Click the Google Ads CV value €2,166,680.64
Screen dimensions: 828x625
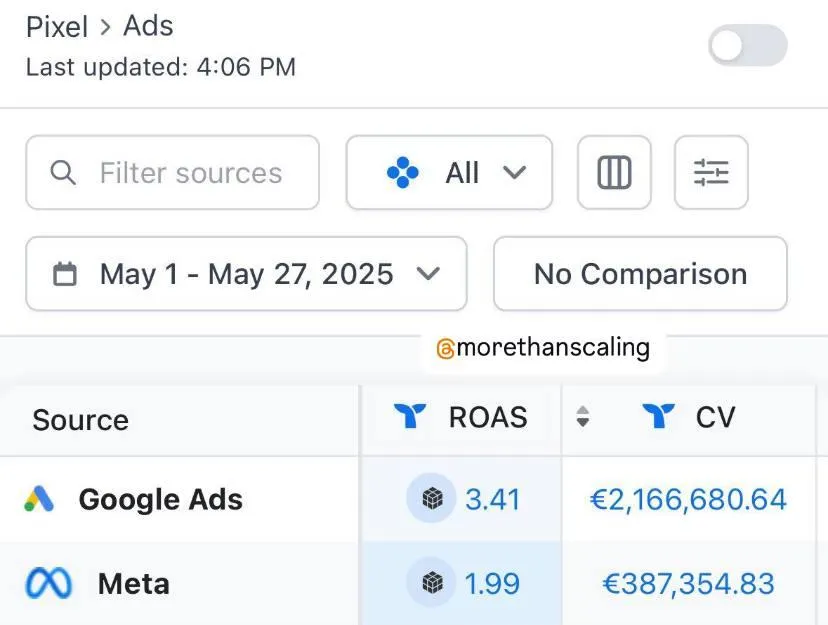tap(688, 499)
